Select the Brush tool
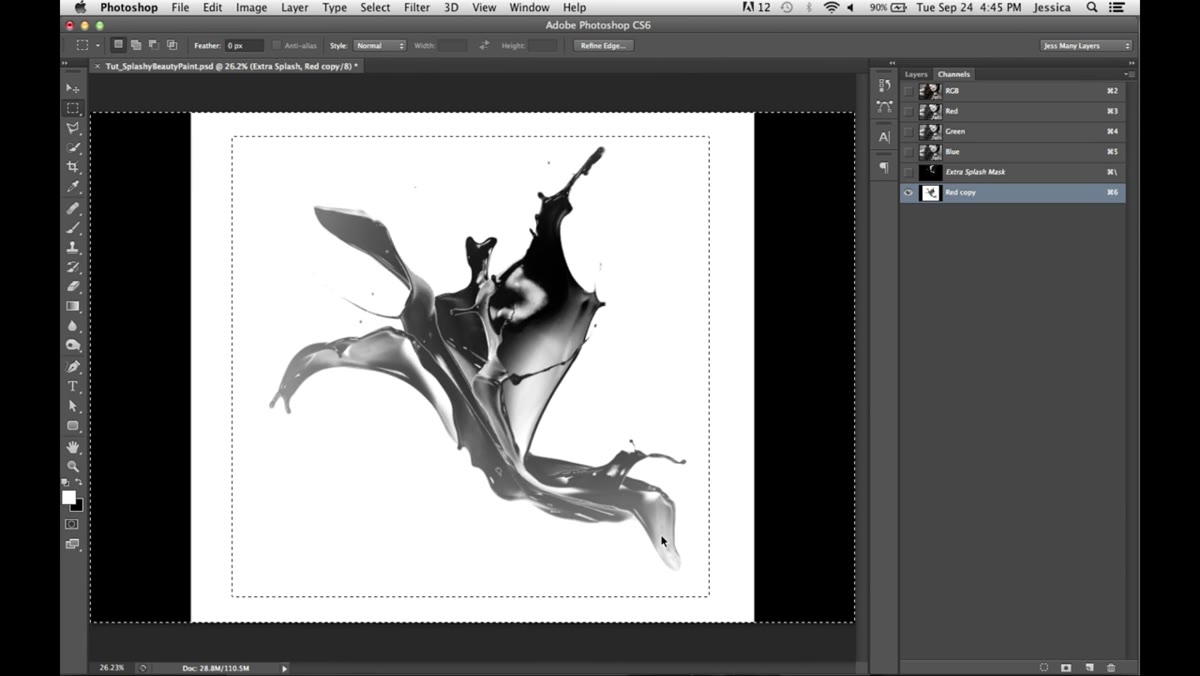This screenshot has width=1200, height=676. 73,228
